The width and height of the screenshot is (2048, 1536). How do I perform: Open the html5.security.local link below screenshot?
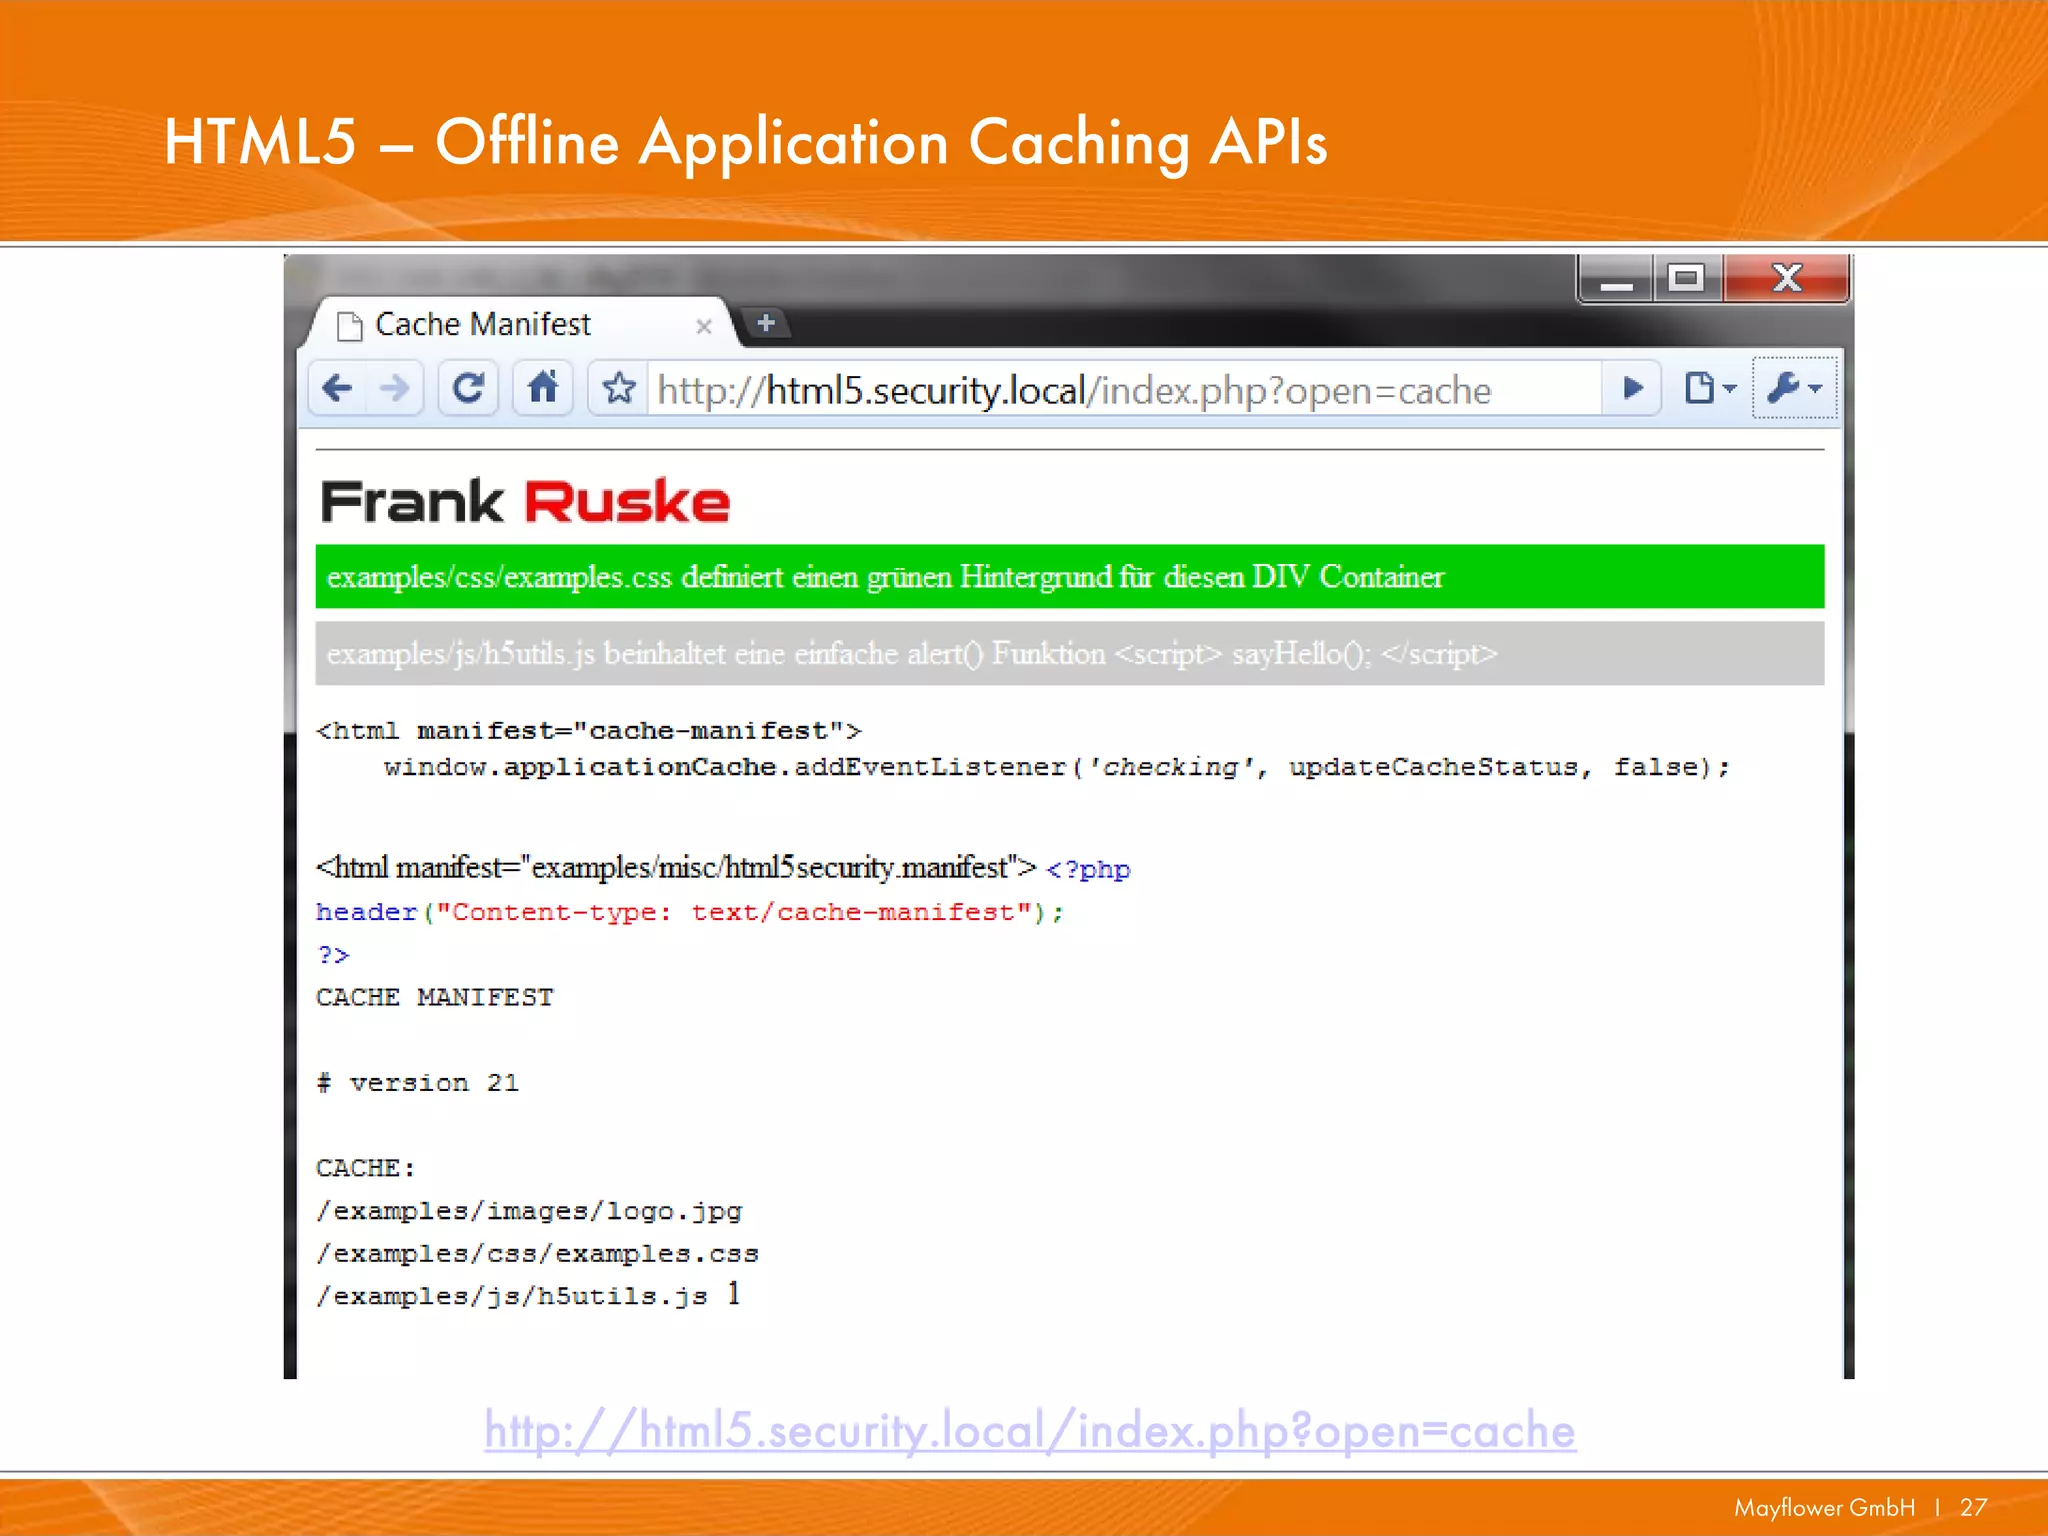(1030, 1431)
